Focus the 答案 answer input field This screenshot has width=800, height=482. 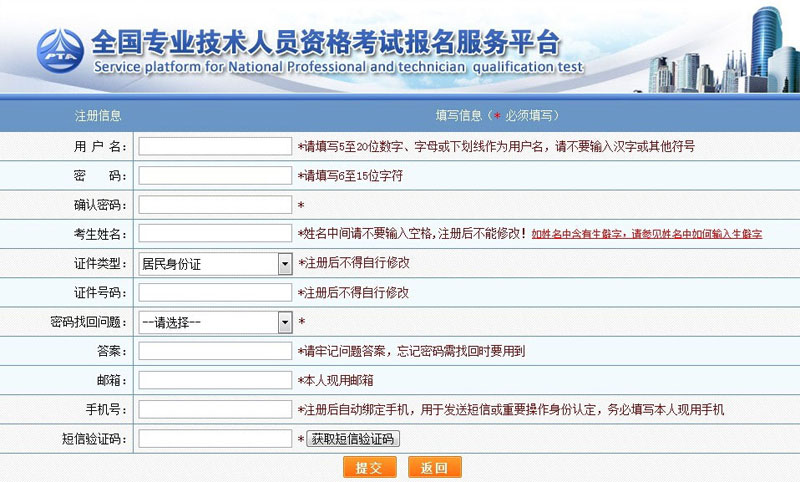214,351
